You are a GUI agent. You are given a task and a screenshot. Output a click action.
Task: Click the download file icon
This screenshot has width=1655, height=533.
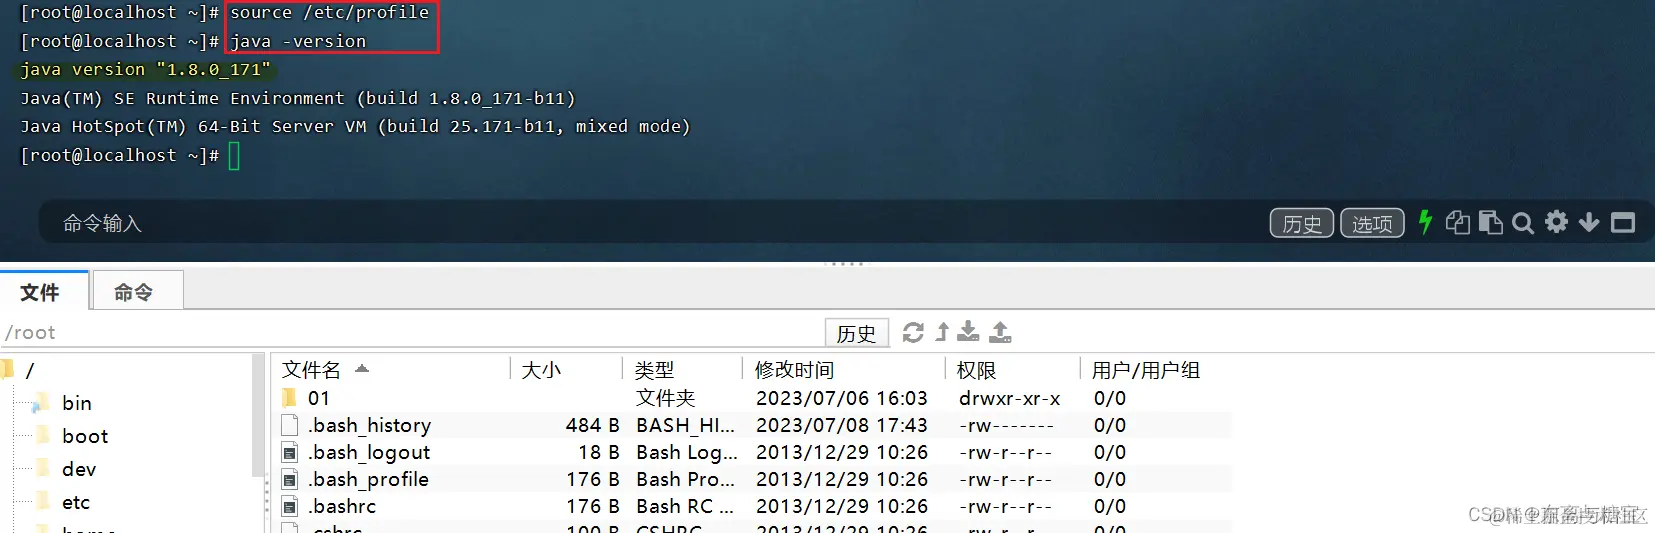coord(968,331)
